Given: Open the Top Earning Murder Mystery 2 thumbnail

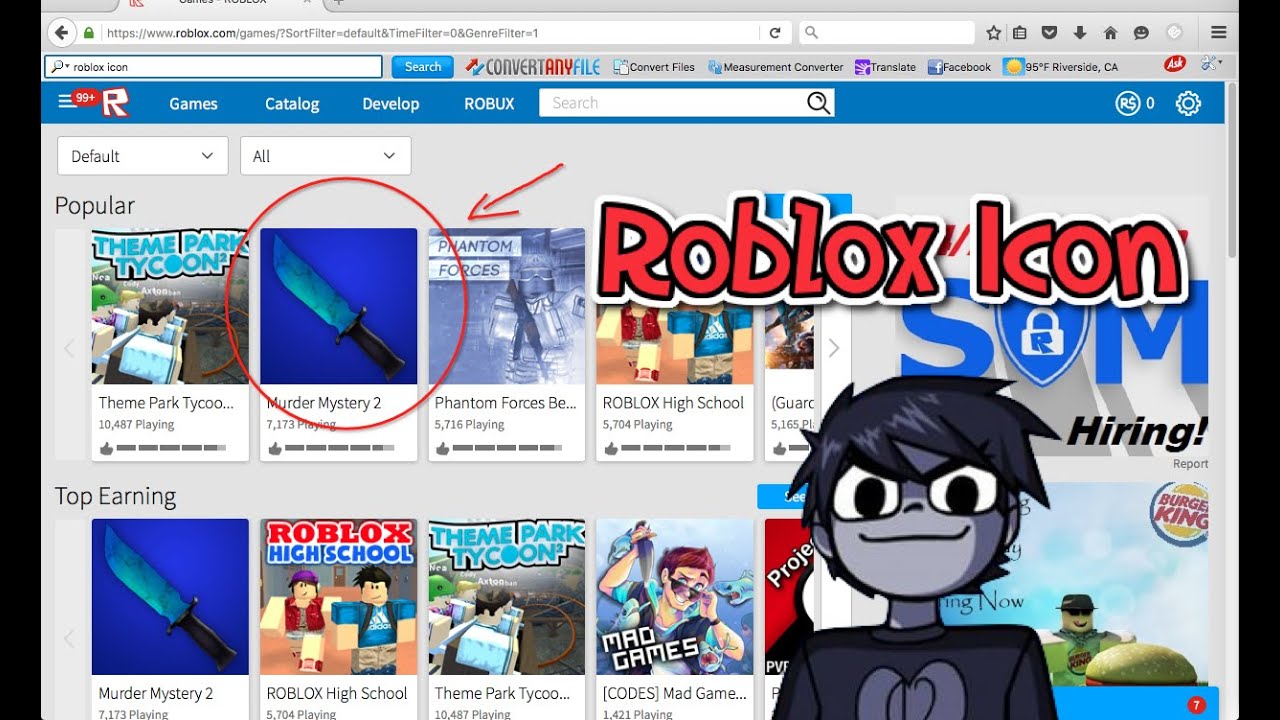Looking at the screenshot, I should tap(170, 597).
